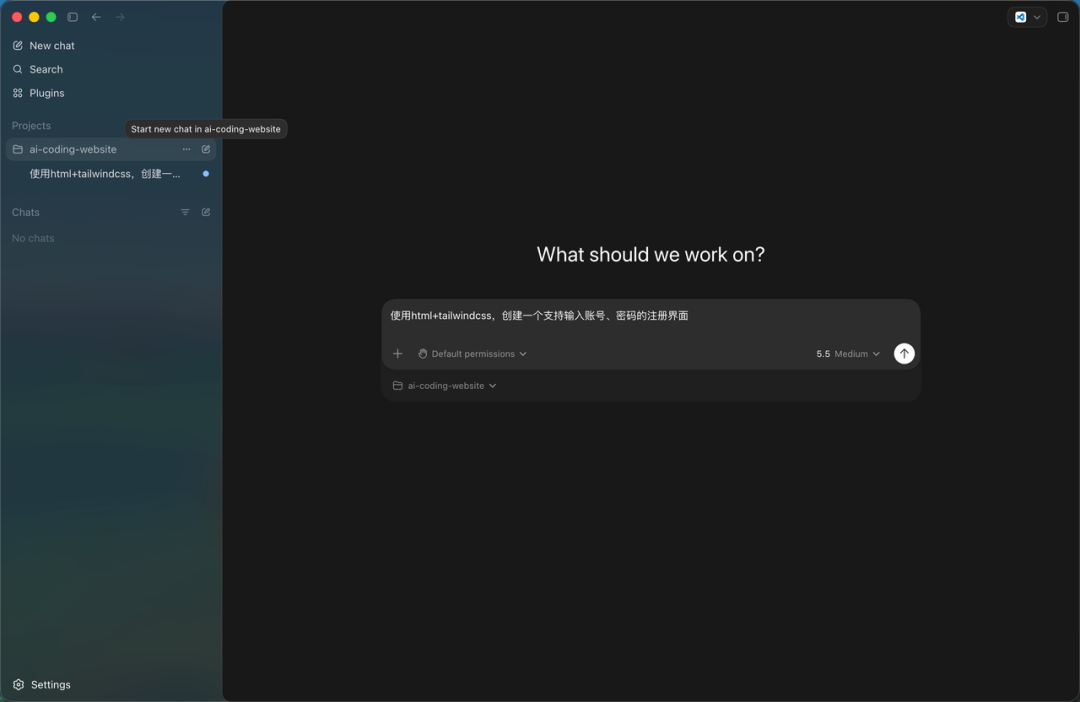
Task: Open the 5.5 Medium model dropdown
Action: tap(848, 353)
